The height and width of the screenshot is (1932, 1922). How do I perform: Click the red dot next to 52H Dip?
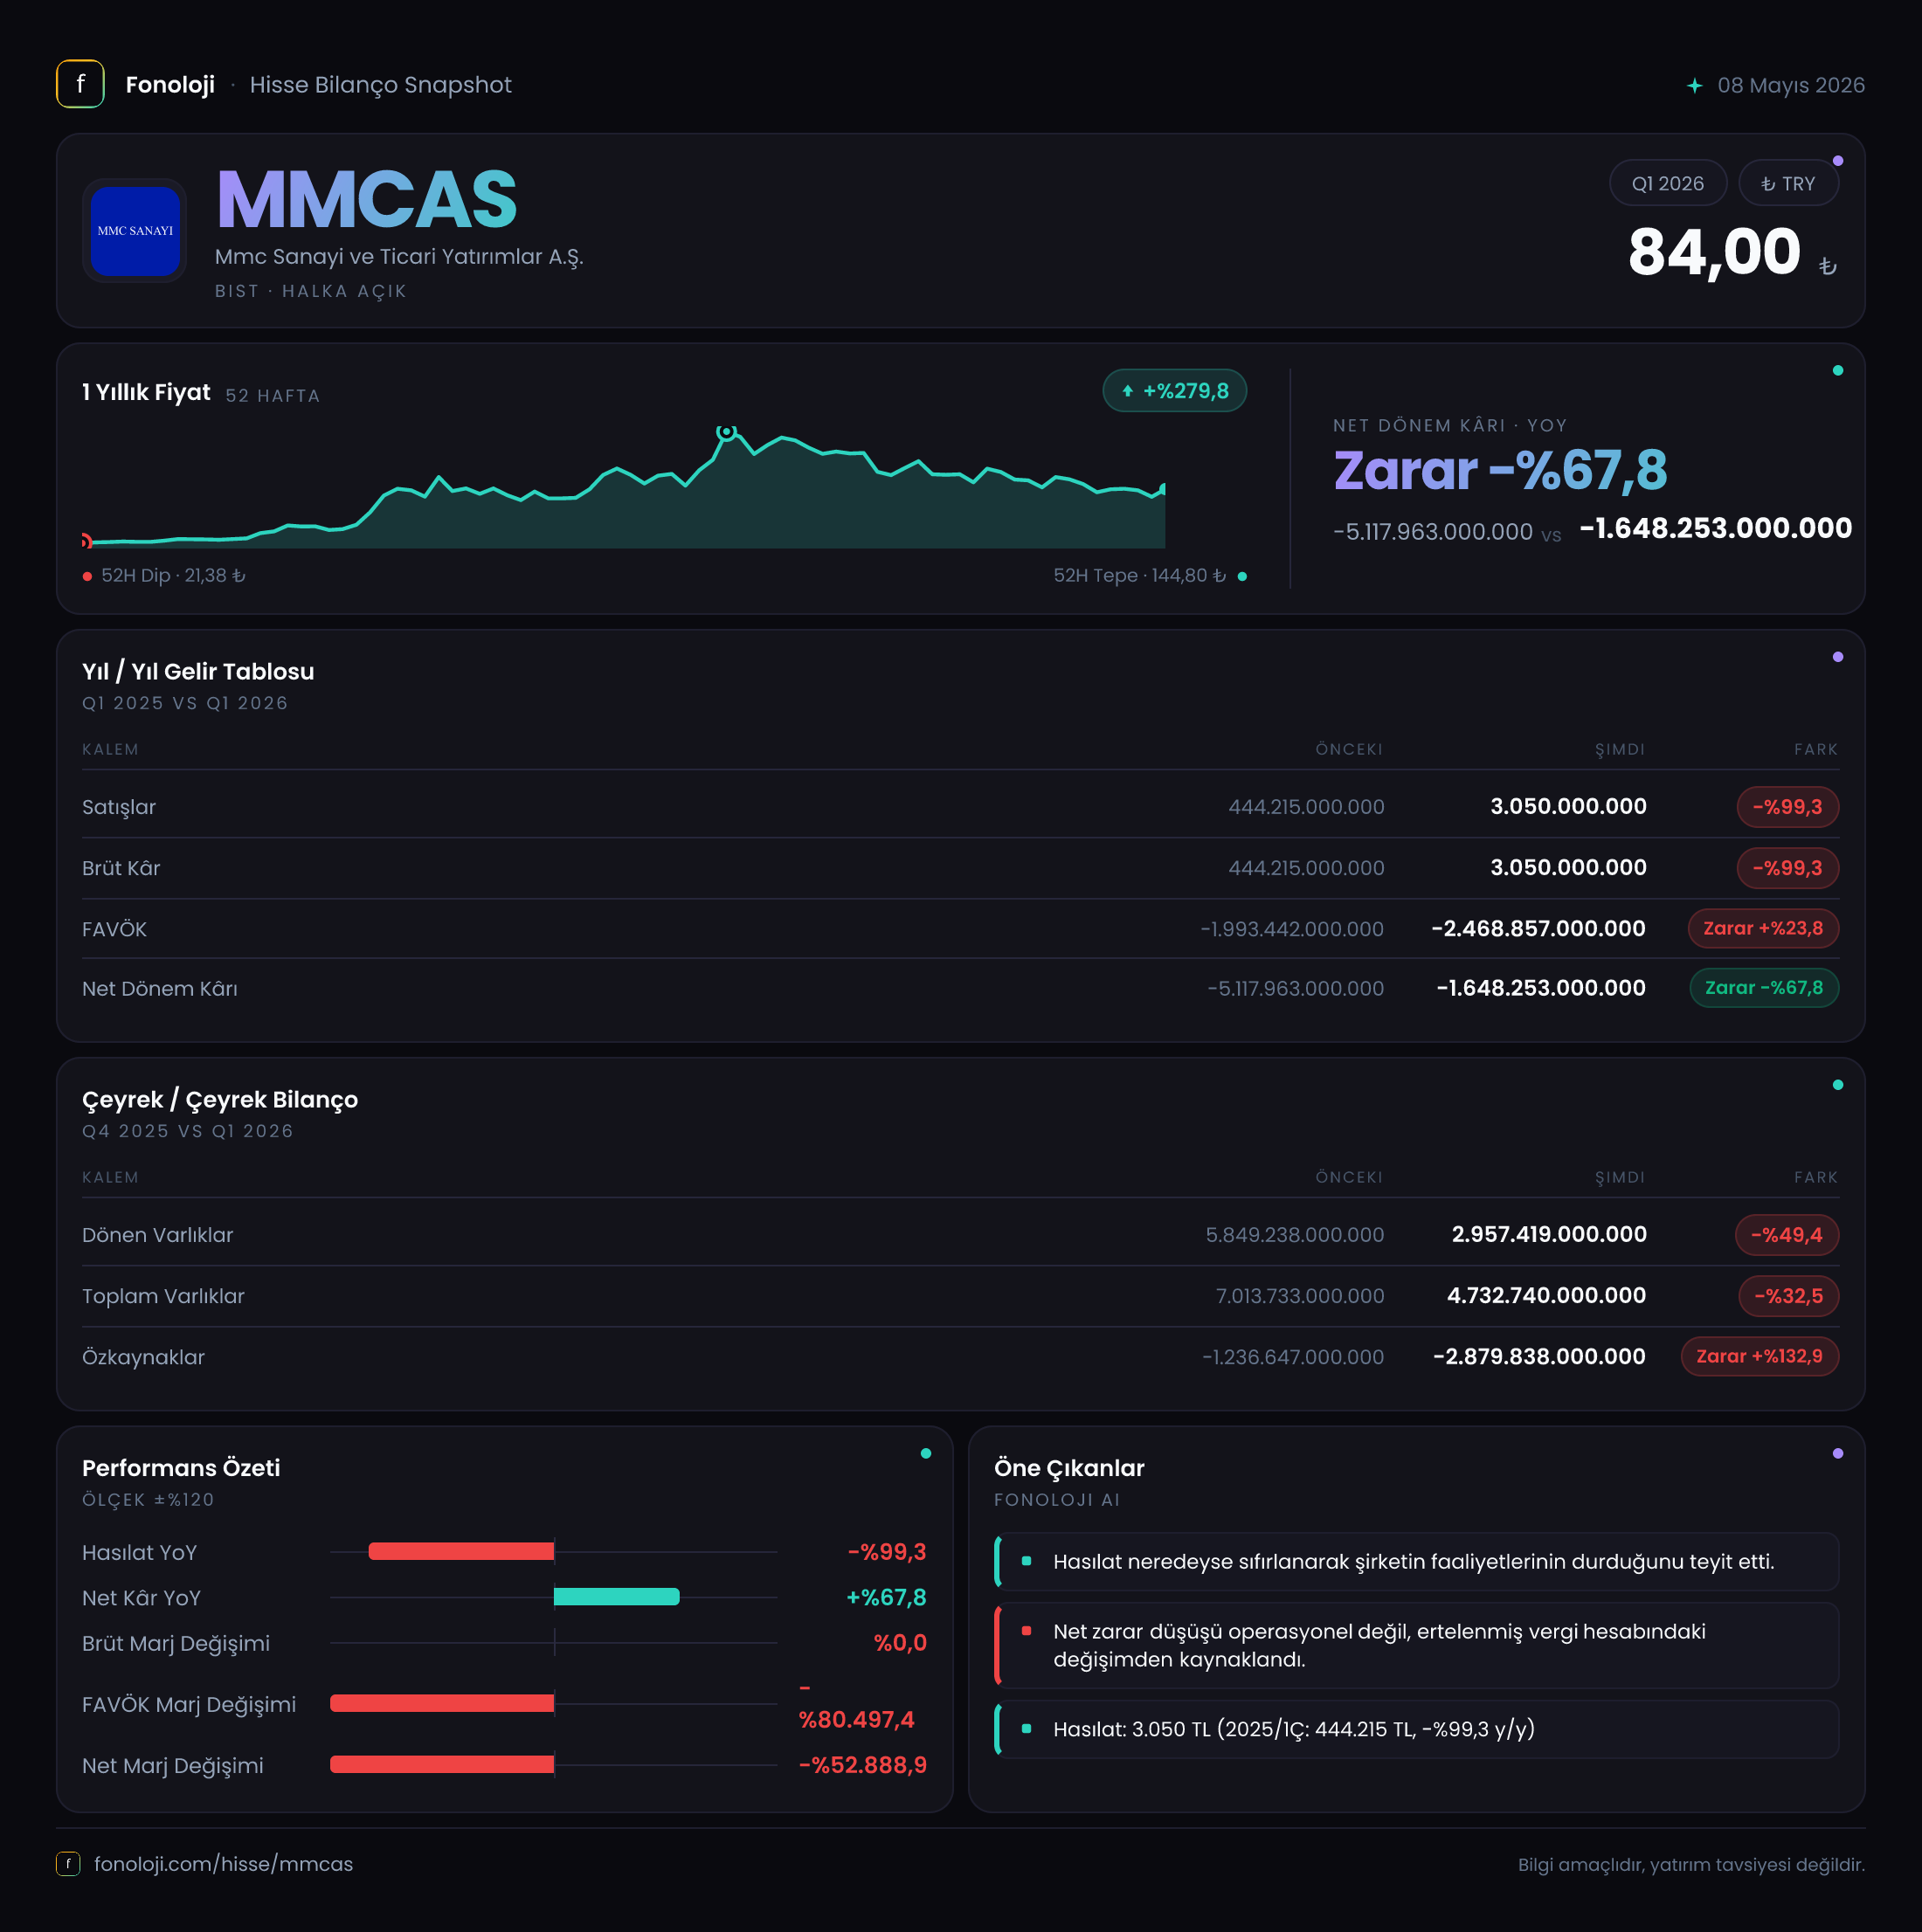tap(87, 576)
